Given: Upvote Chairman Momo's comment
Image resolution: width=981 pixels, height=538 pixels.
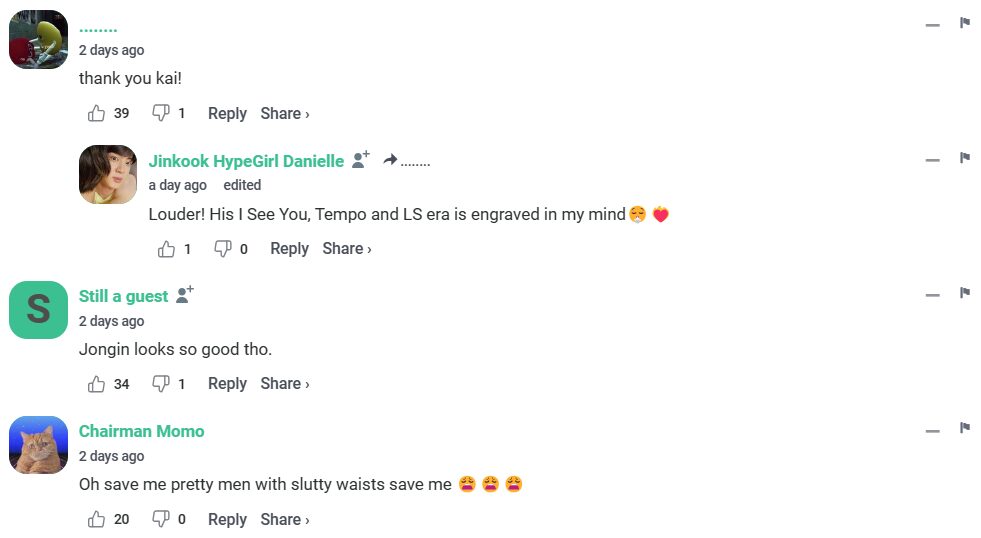Looking at the screenshot, I should 97,520.
